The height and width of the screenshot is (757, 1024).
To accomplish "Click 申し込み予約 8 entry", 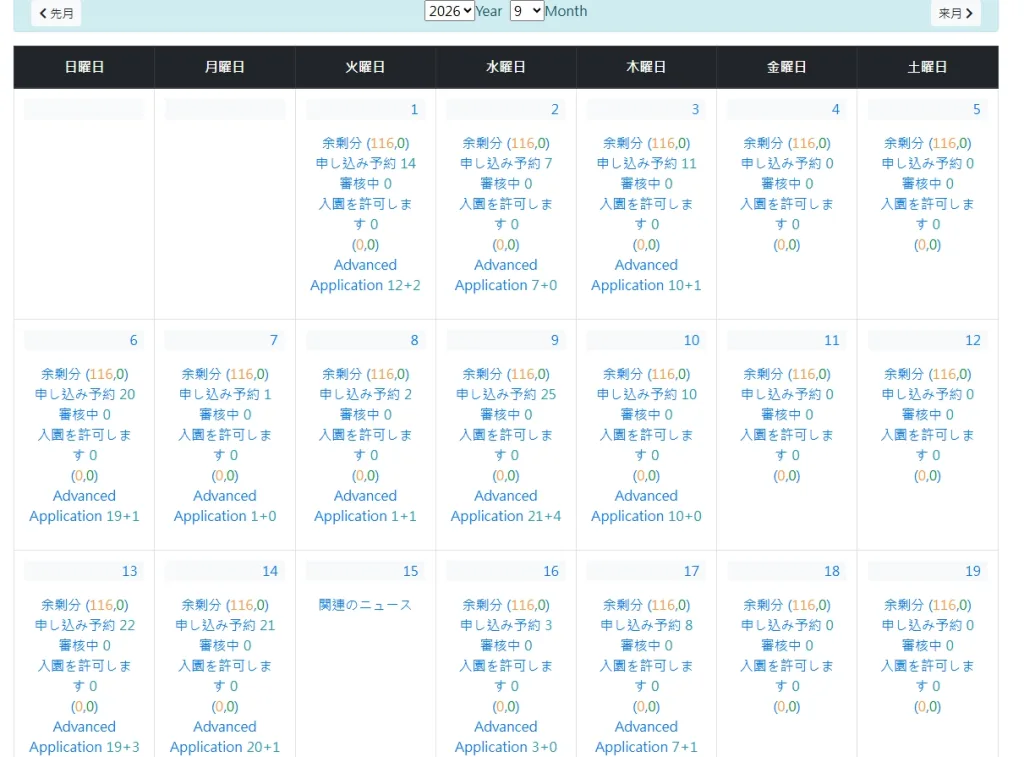I will (x=646, y=625).
